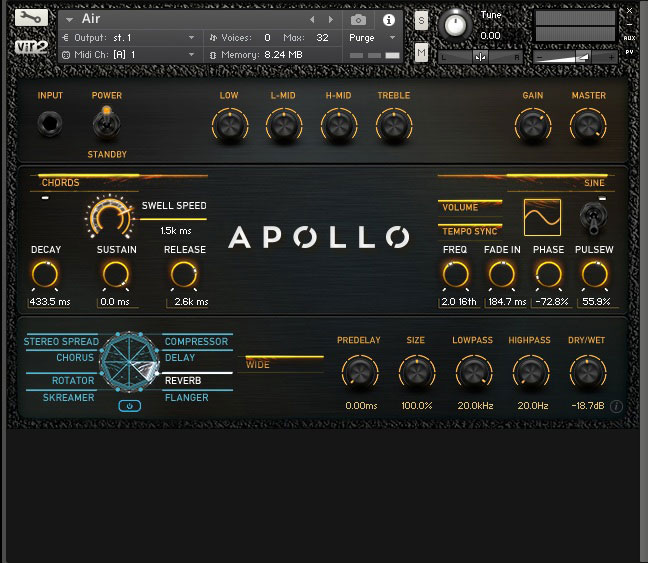648x563 pixels.
Task: Solo the instrument with S button
Action: [x=421, y=20]
